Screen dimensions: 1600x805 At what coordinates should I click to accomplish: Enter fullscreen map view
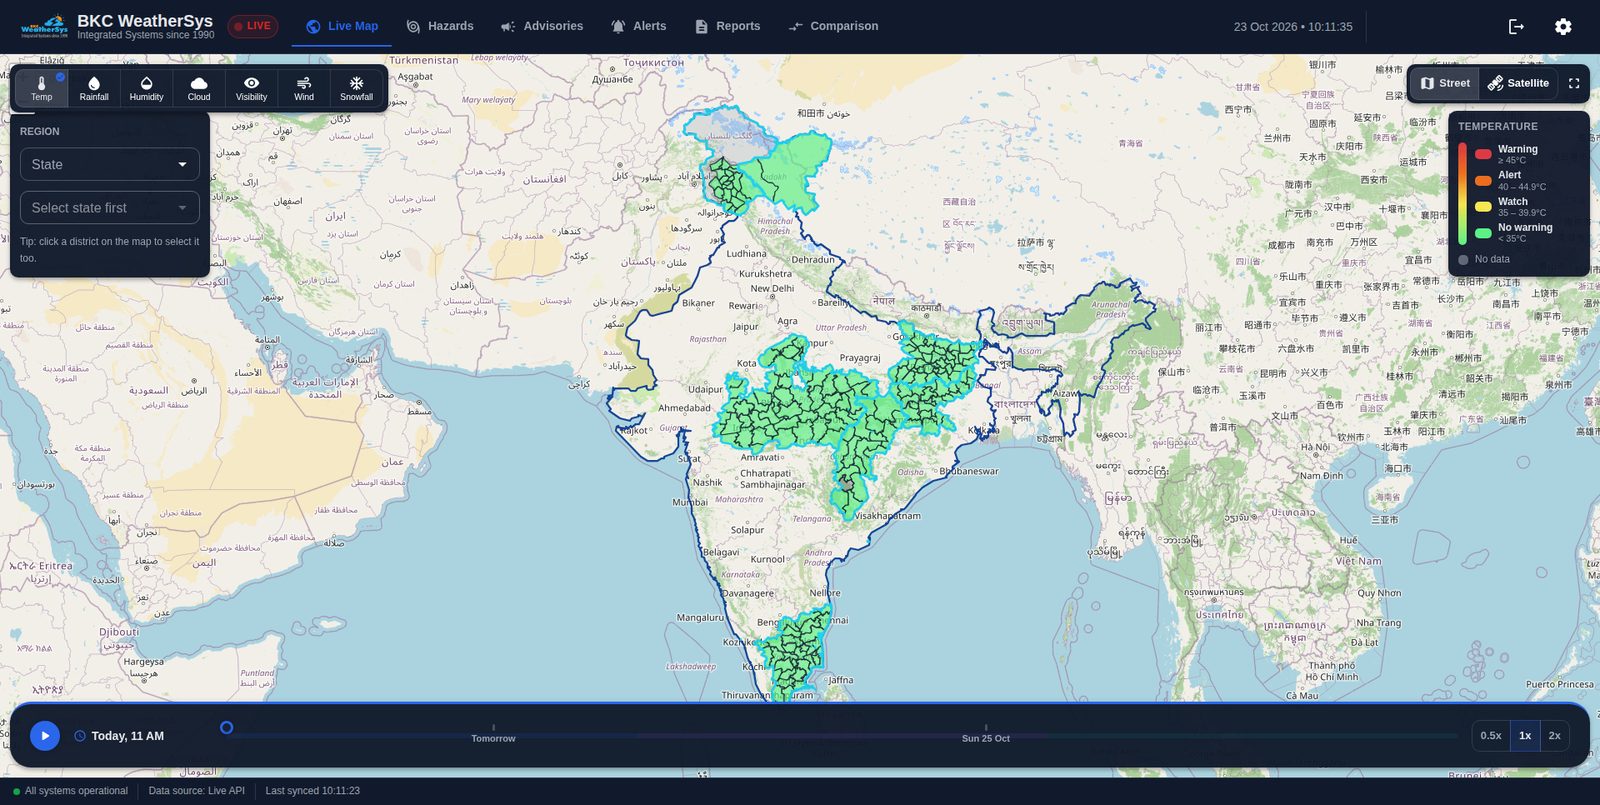(1574, 83)
